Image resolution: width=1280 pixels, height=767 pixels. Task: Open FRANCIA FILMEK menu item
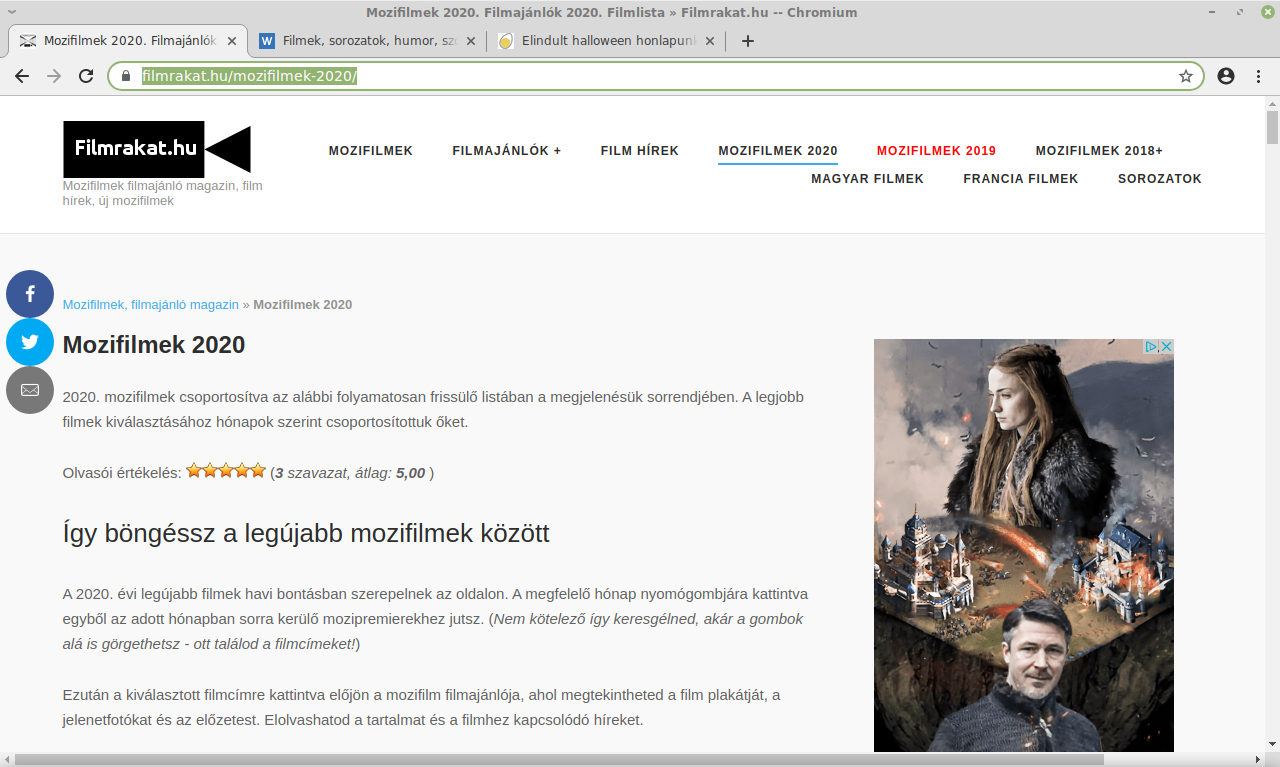click(x=1021, y=179)
